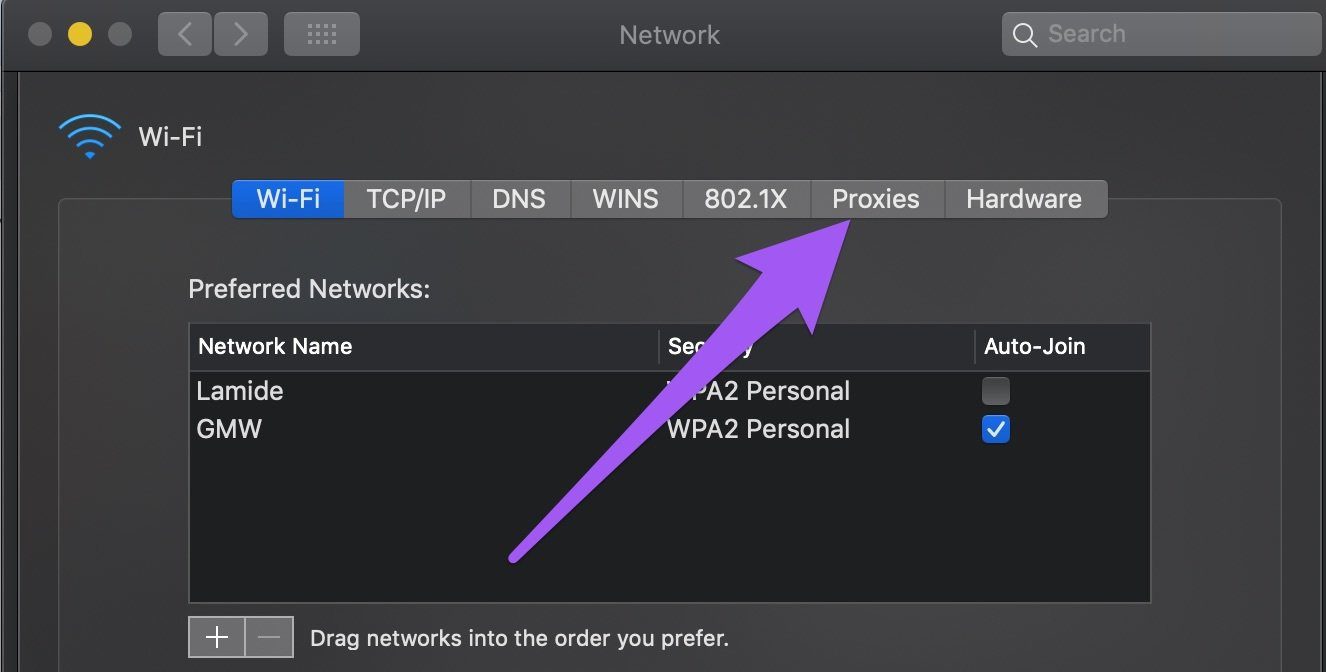Image resolution: width=1326 pixels, height=672 pixels.
Task: Show all preferences grid icon
Action: (322, 35)
